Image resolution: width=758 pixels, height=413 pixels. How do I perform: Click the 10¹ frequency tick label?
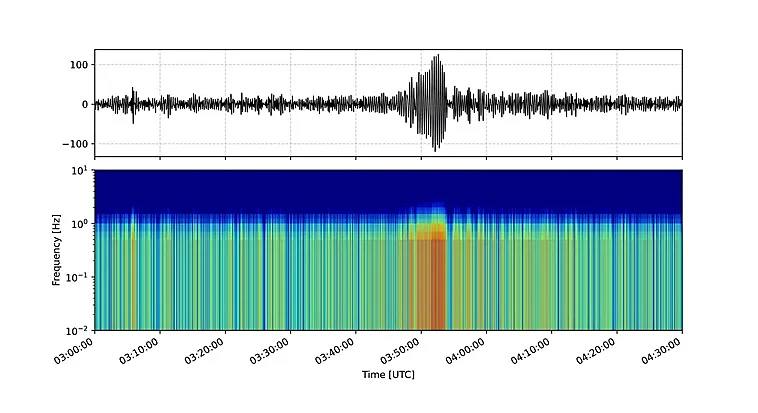(80, 171)
